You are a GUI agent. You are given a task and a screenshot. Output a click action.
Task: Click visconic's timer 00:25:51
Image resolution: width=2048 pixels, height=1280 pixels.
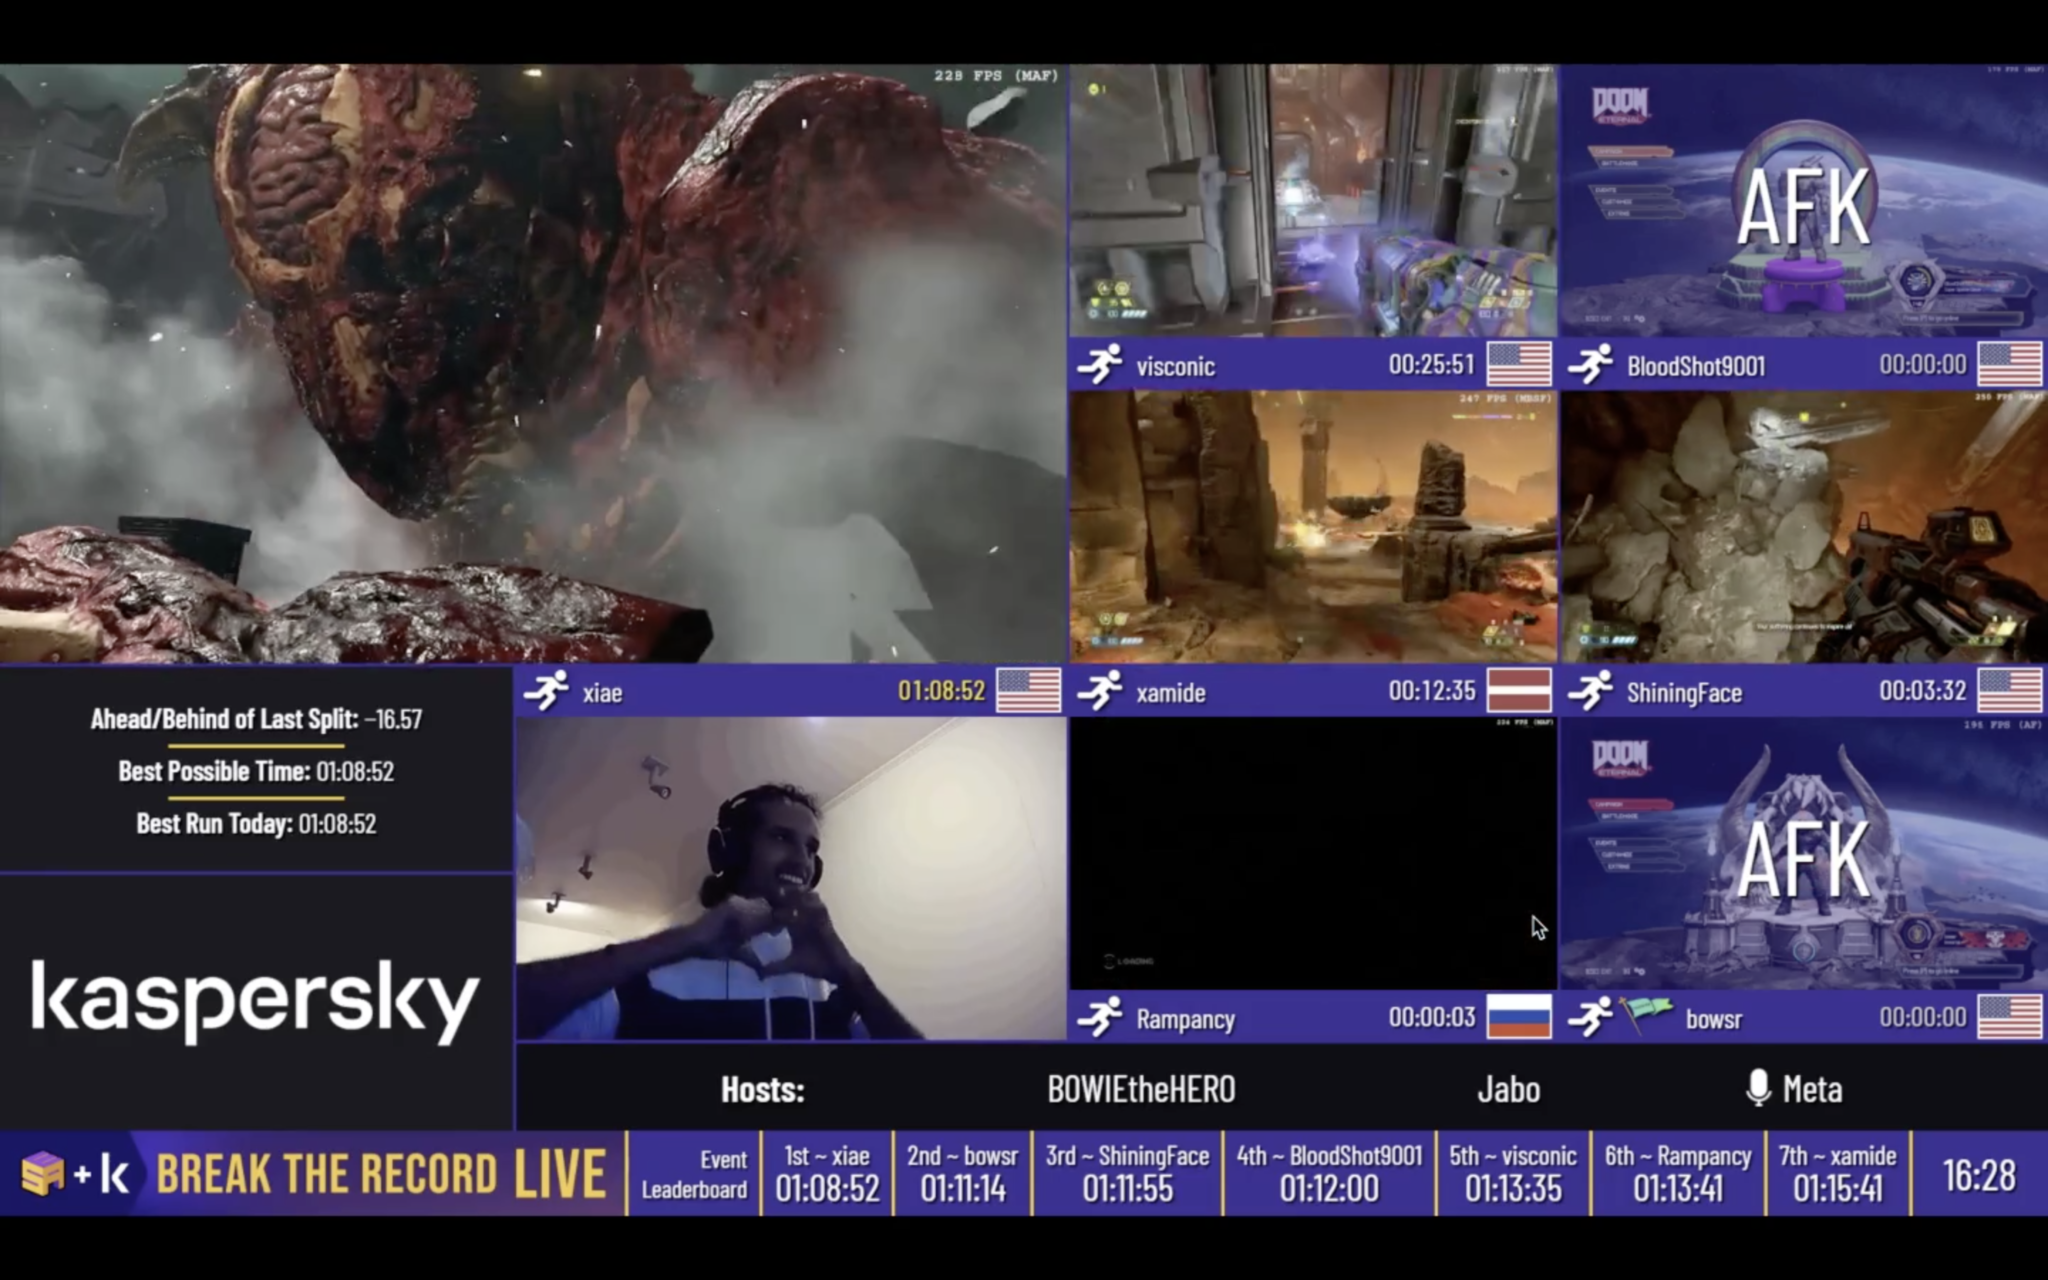click(1431, 364)
